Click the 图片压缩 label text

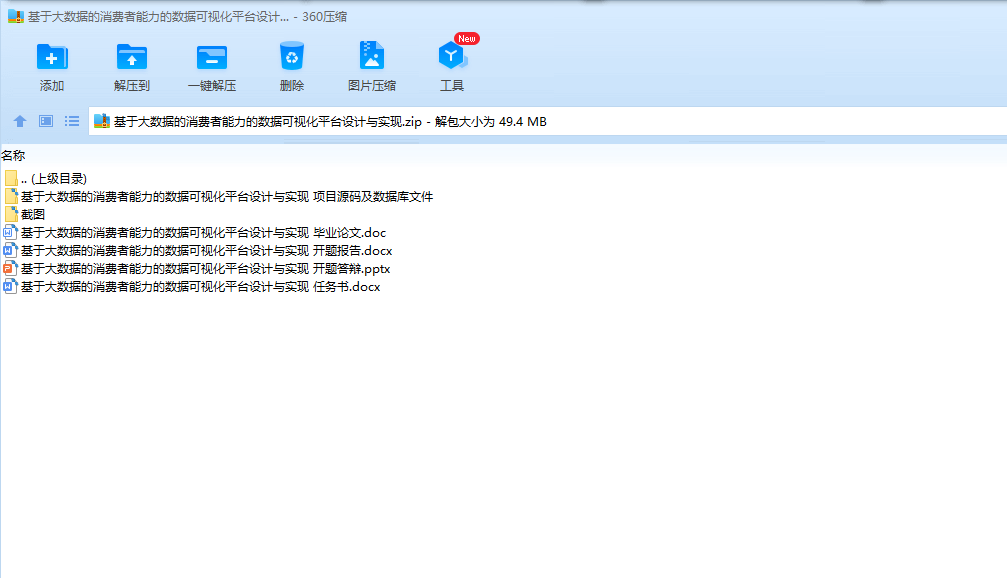[x=372, y=85]
